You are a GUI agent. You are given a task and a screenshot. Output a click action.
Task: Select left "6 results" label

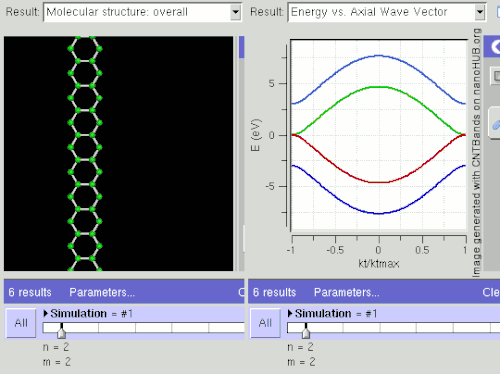point(30,292)
